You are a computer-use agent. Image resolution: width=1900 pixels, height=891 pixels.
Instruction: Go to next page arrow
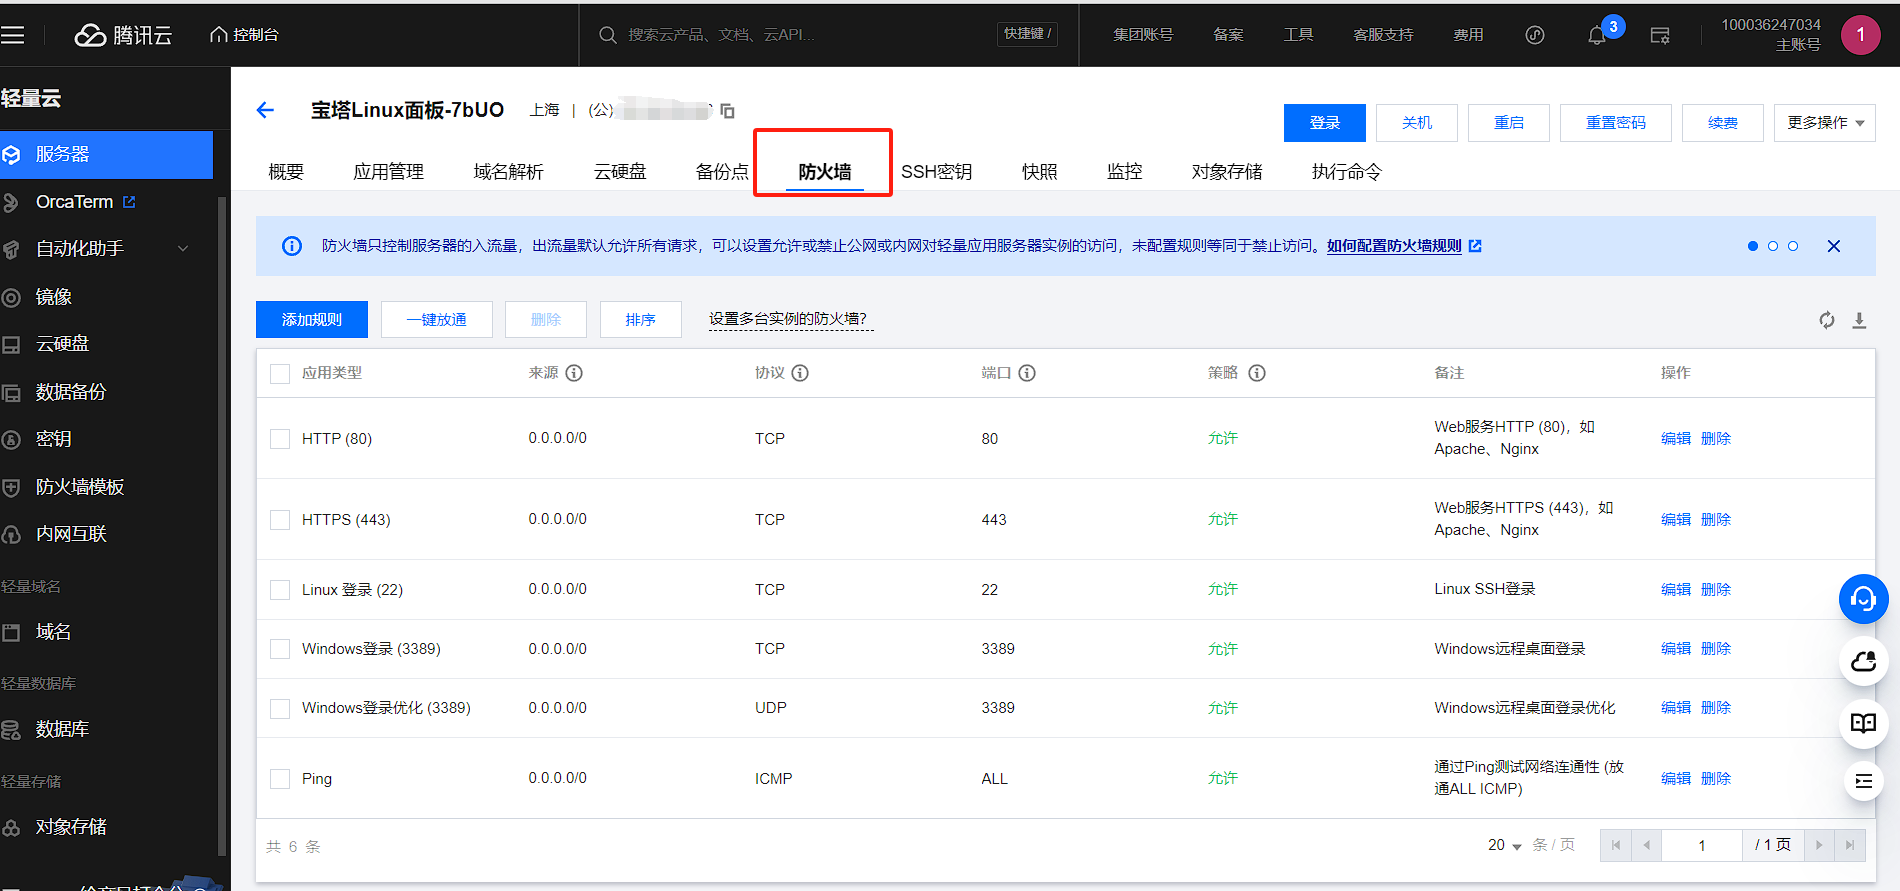tap(1819, 845)
